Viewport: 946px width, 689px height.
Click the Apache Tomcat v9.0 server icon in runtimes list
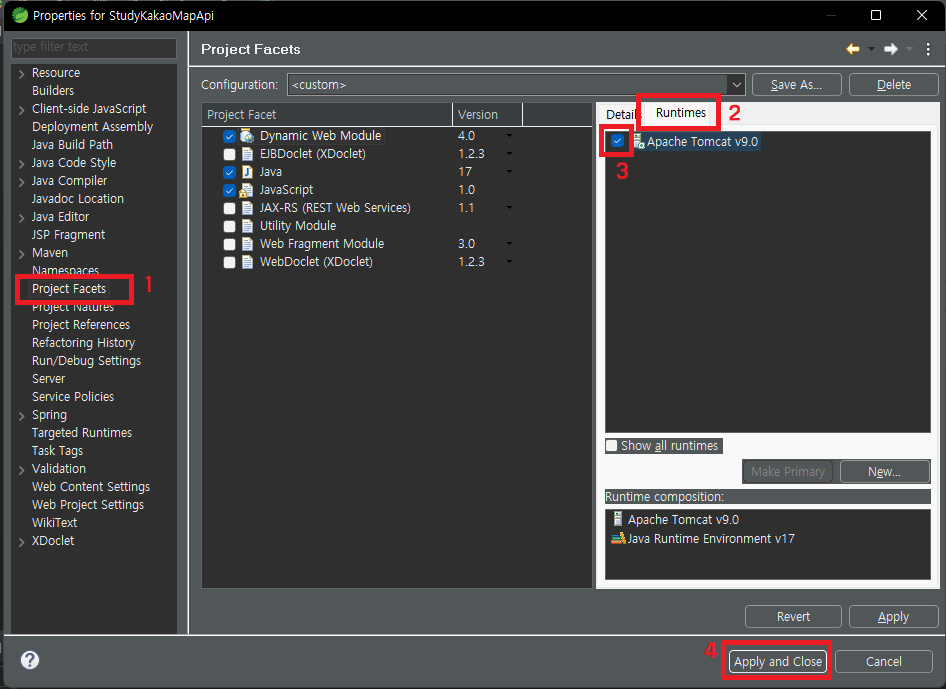639,142
